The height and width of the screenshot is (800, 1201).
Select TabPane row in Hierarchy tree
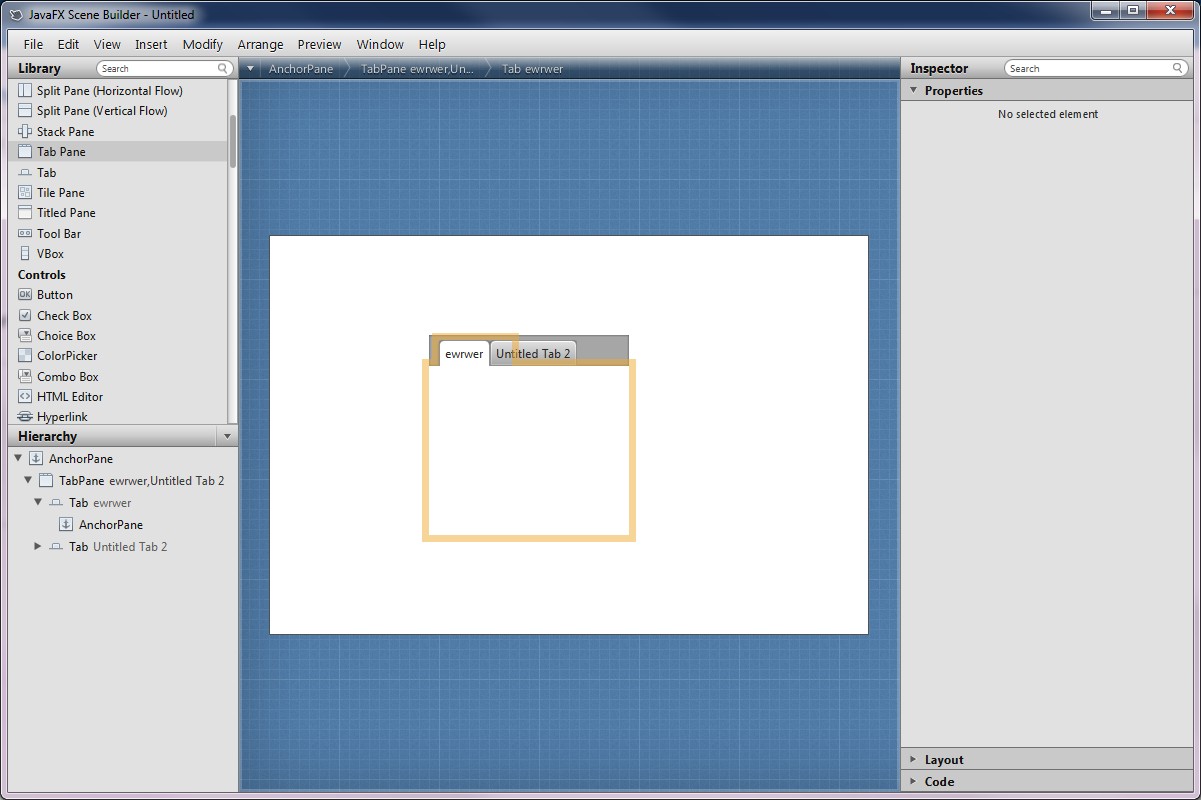pos(140,481)
